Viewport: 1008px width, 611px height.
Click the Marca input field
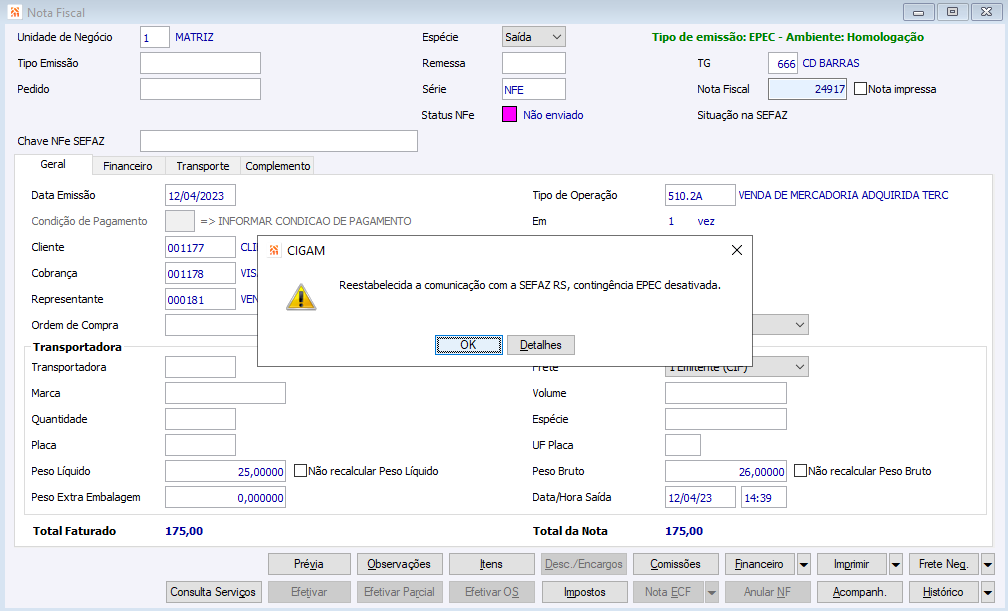[x=225, y=393]
